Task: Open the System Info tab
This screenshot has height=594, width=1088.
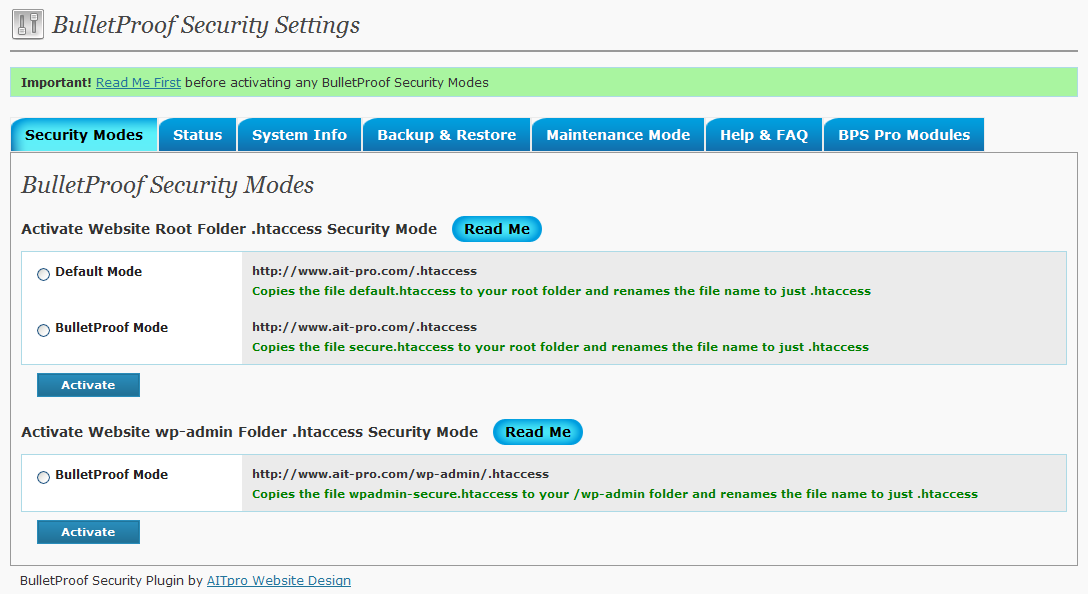Action: click(x=299, y=135)
